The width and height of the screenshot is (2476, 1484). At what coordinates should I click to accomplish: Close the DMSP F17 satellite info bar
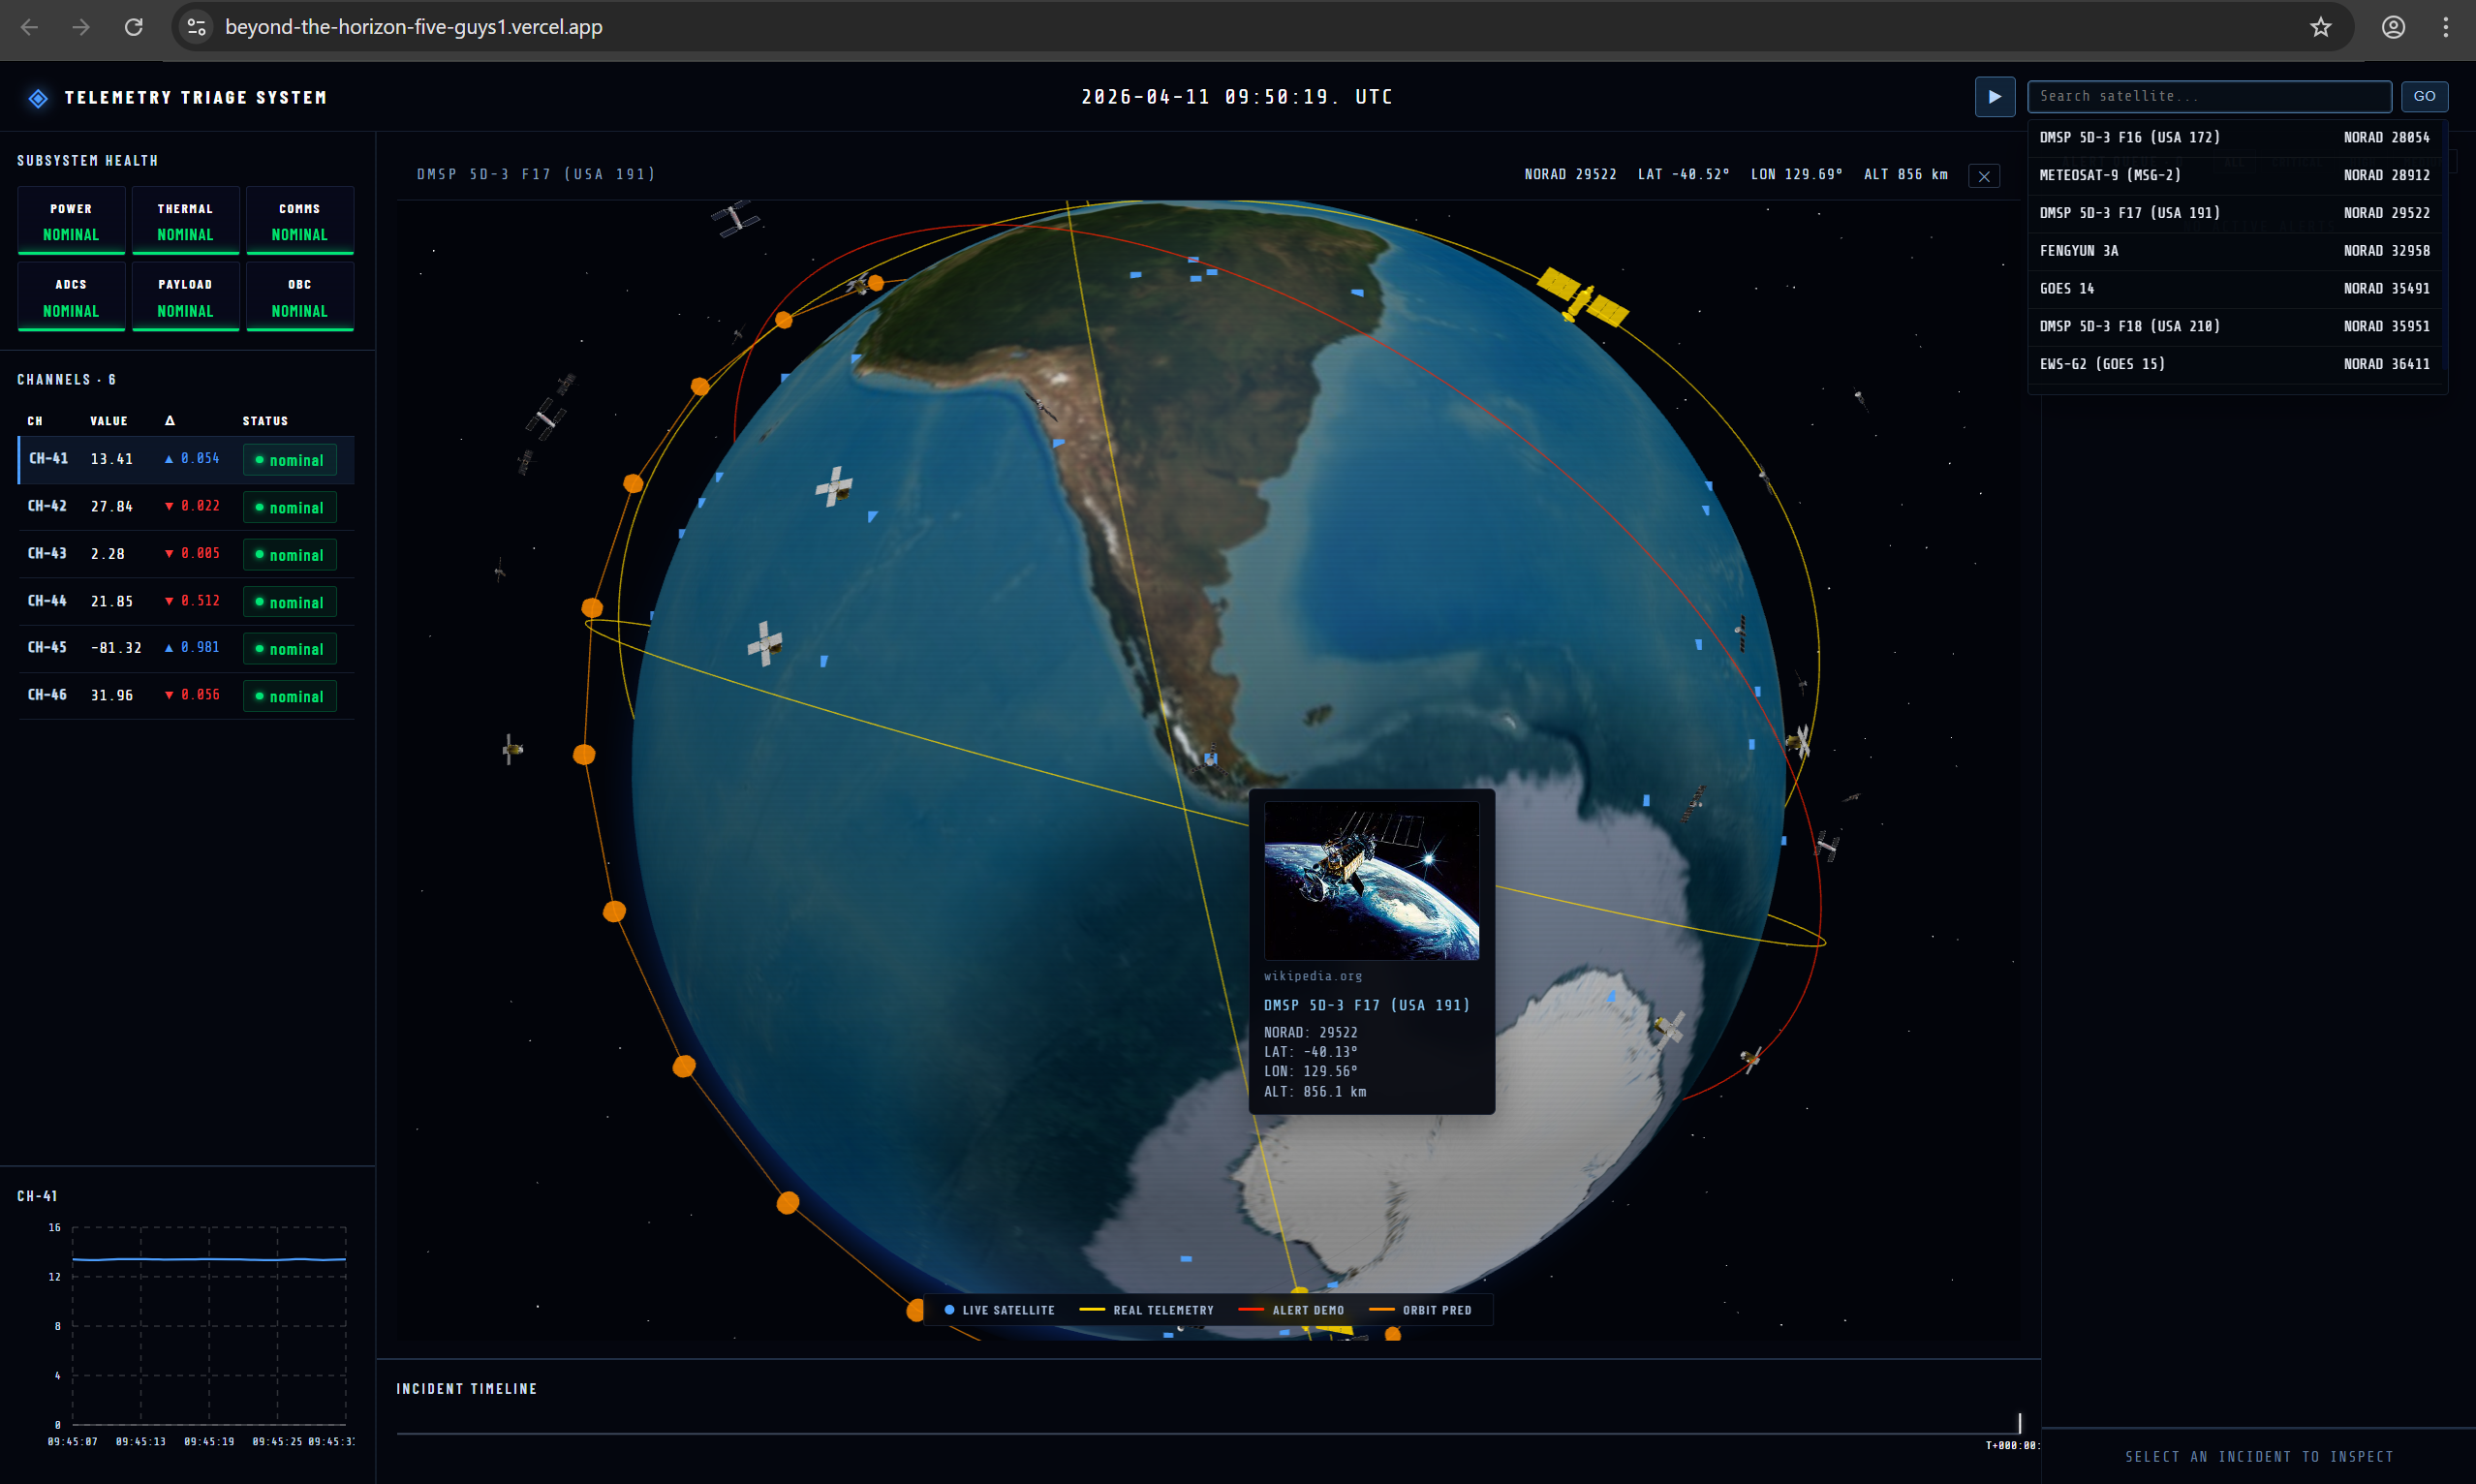[1984, 176]
